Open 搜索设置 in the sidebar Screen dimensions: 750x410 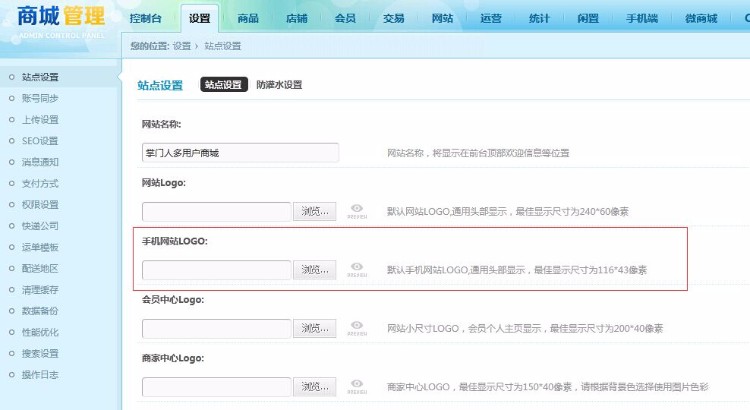click(40, 354)
